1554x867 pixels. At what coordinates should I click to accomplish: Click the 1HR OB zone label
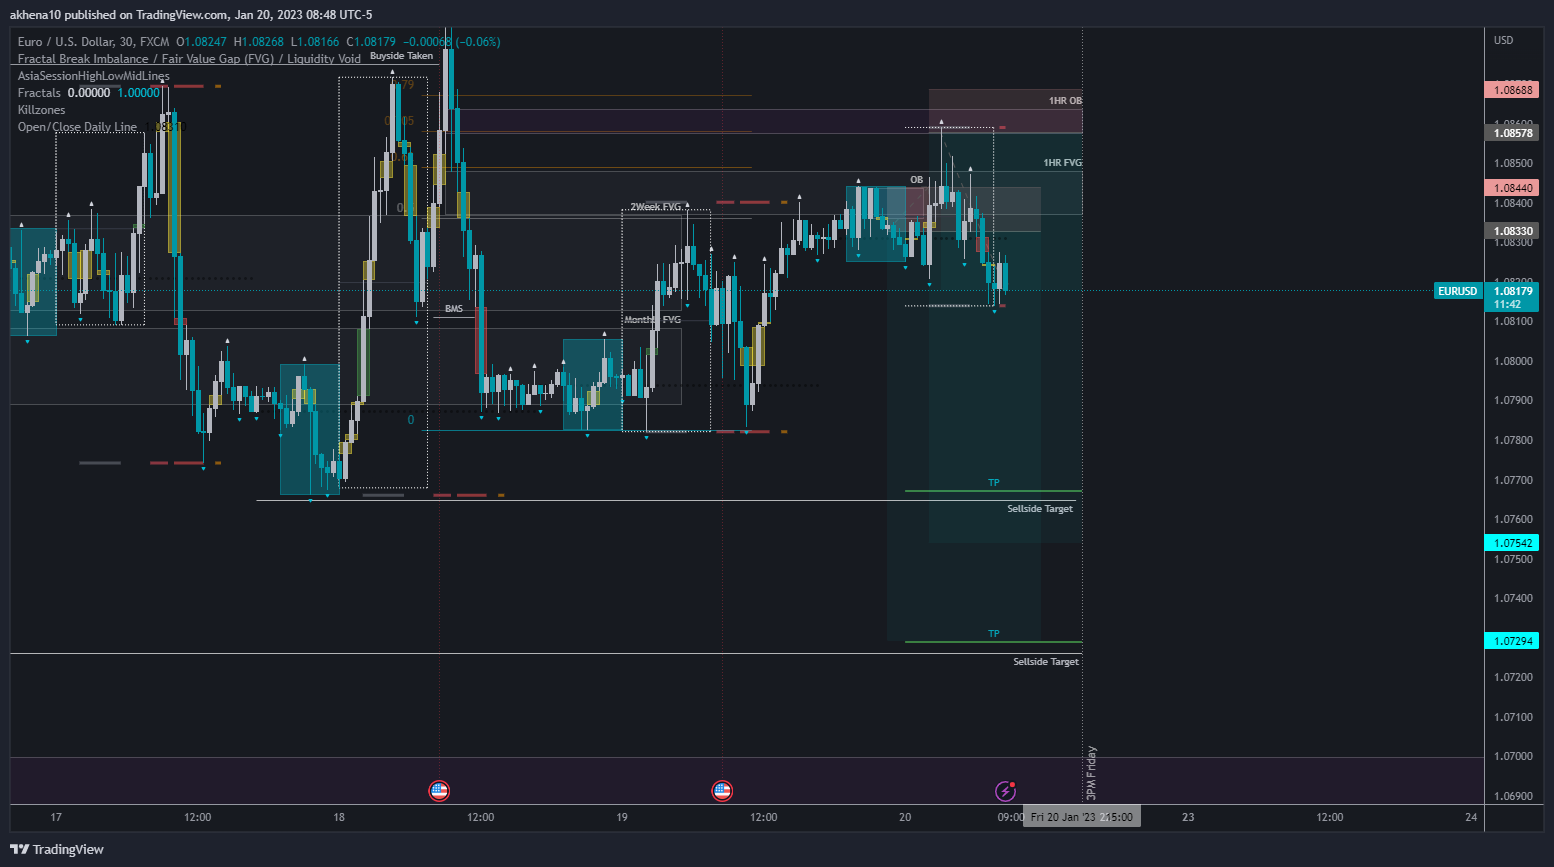[x=1065, y=101]
